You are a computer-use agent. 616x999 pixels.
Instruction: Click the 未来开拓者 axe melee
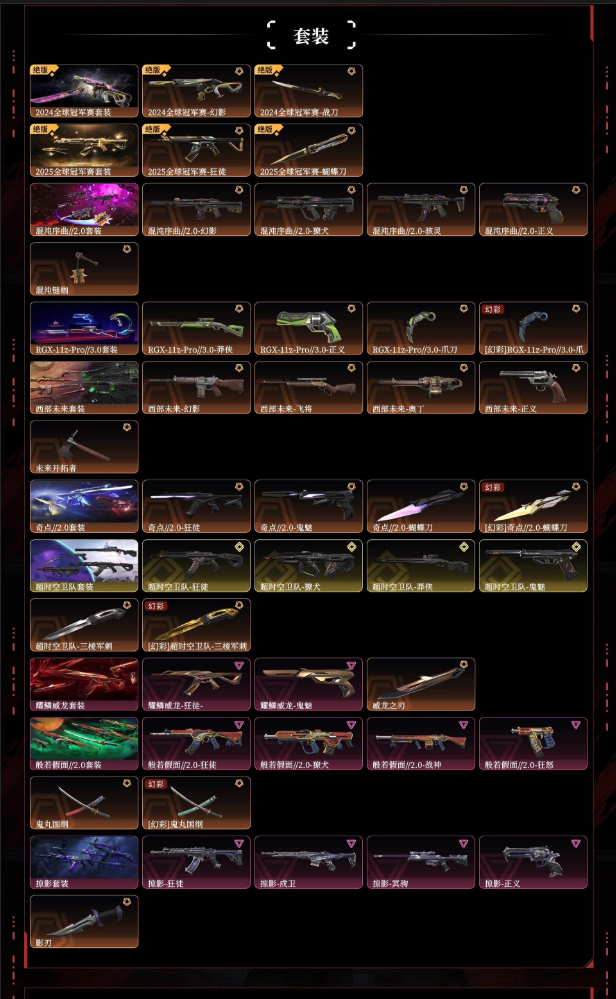click(x=84, y=447)
